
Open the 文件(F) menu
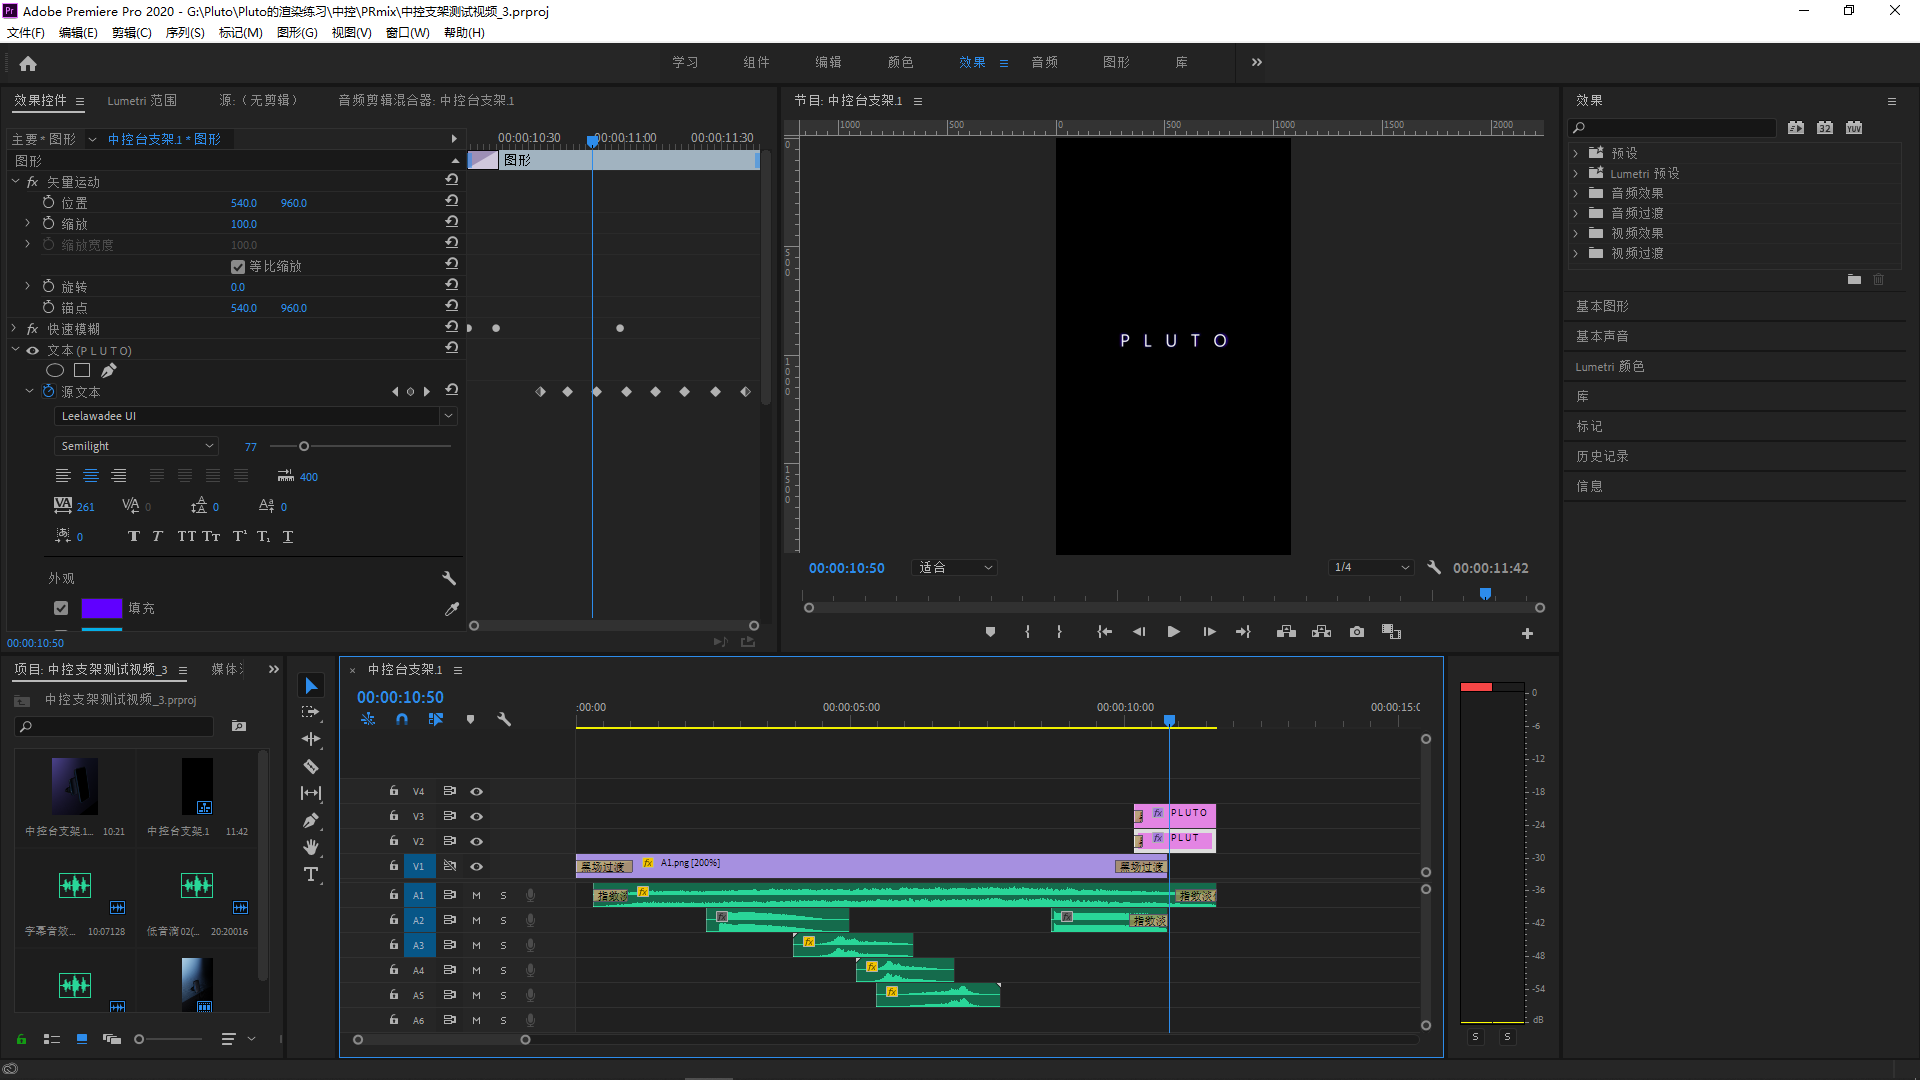coord(26,32)
